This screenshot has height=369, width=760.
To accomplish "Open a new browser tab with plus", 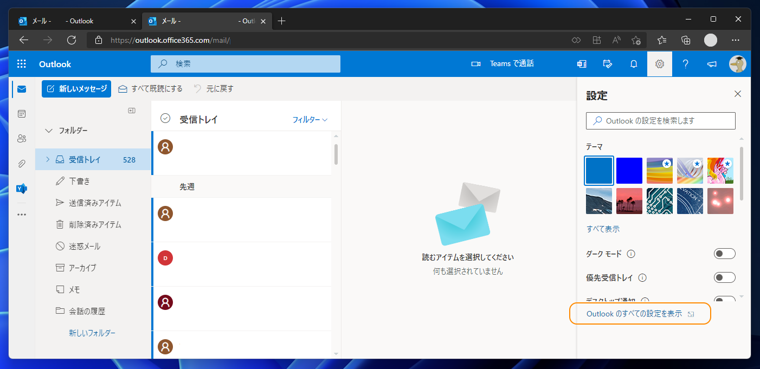I will tap(282, 21).
